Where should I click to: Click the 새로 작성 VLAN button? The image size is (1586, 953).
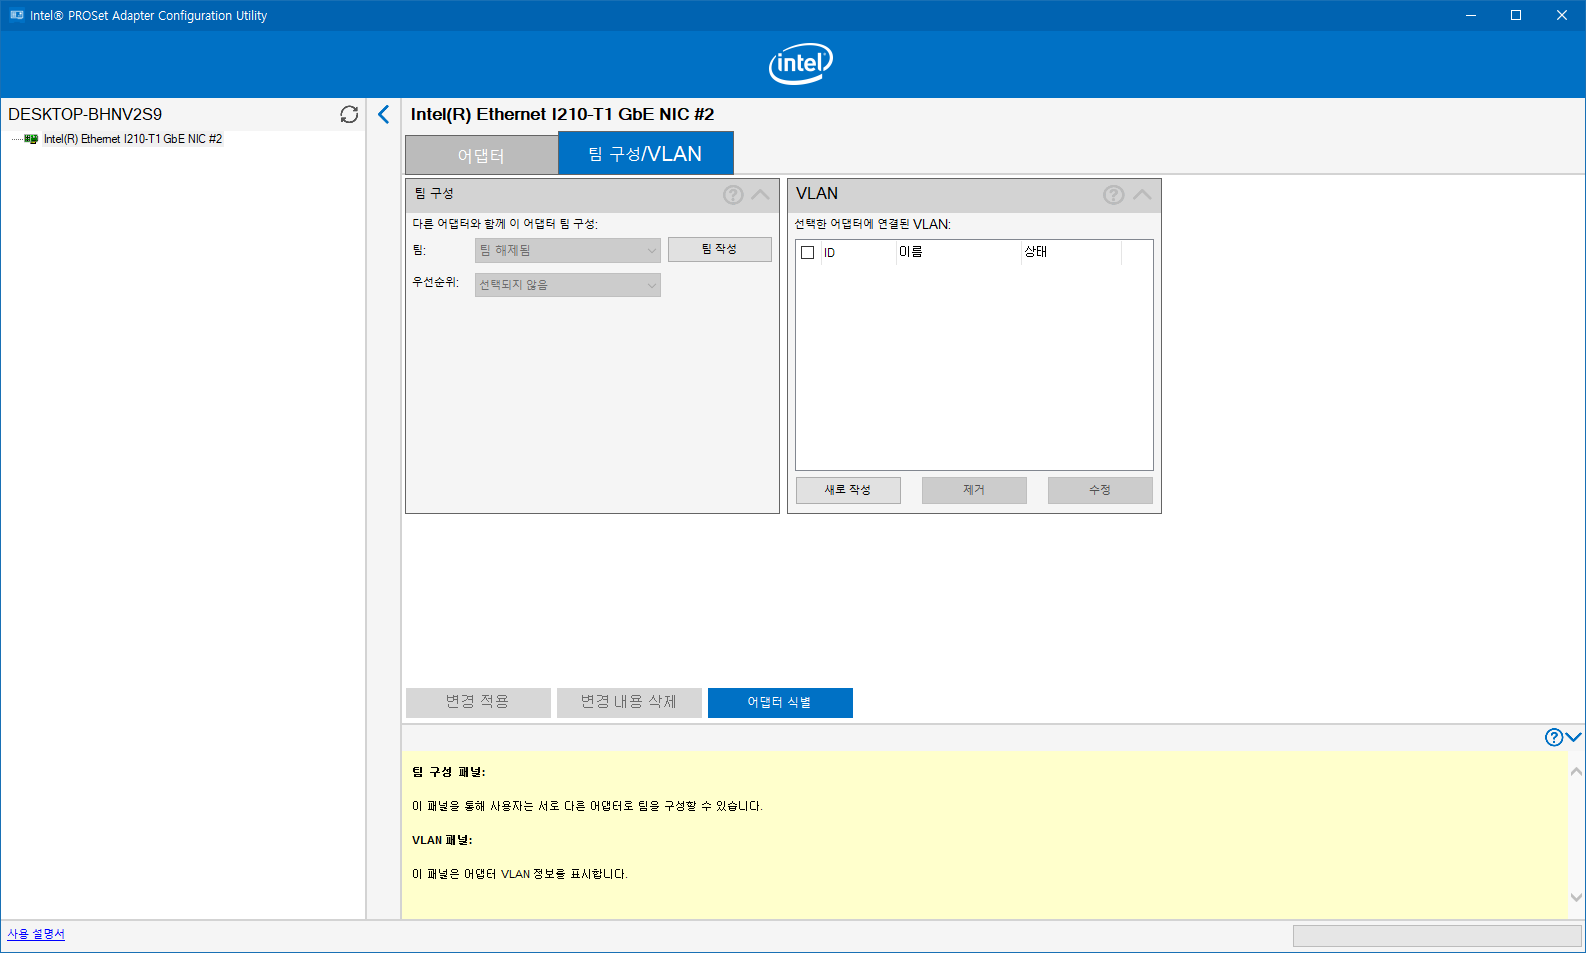pyautogui.click(x=848, y=490)
